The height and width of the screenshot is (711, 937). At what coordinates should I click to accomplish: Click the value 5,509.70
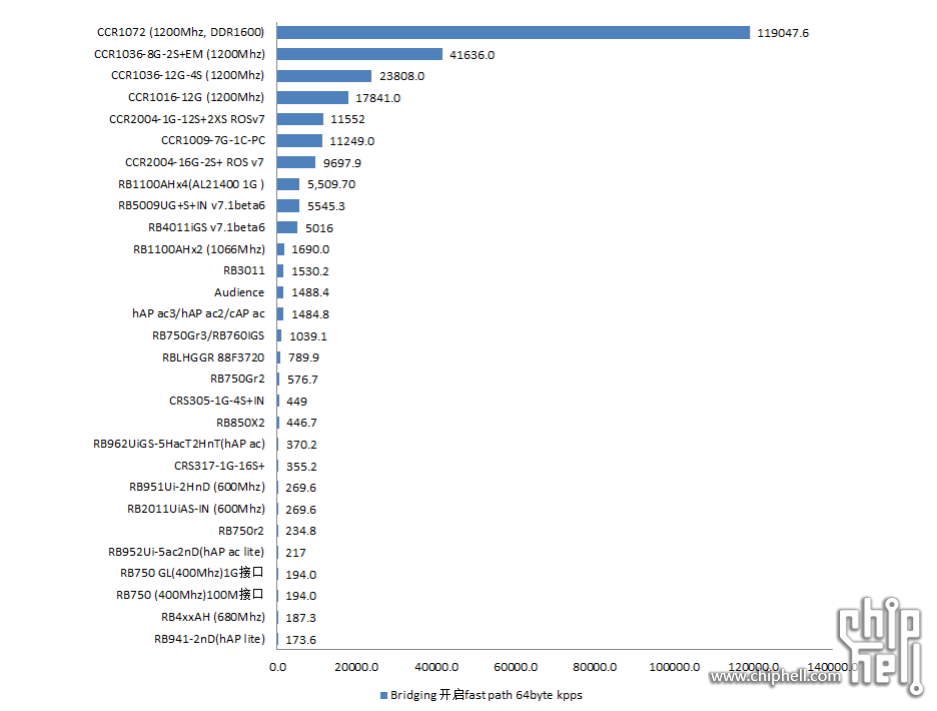[x=332, y=184]
